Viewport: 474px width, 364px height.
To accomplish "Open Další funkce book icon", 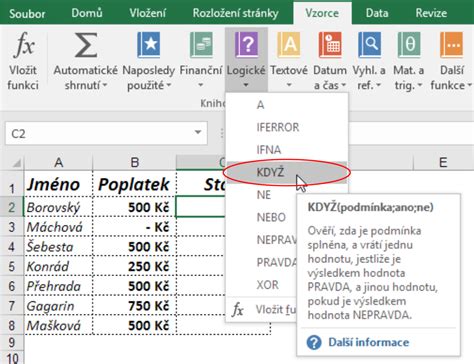I will 452,45.
